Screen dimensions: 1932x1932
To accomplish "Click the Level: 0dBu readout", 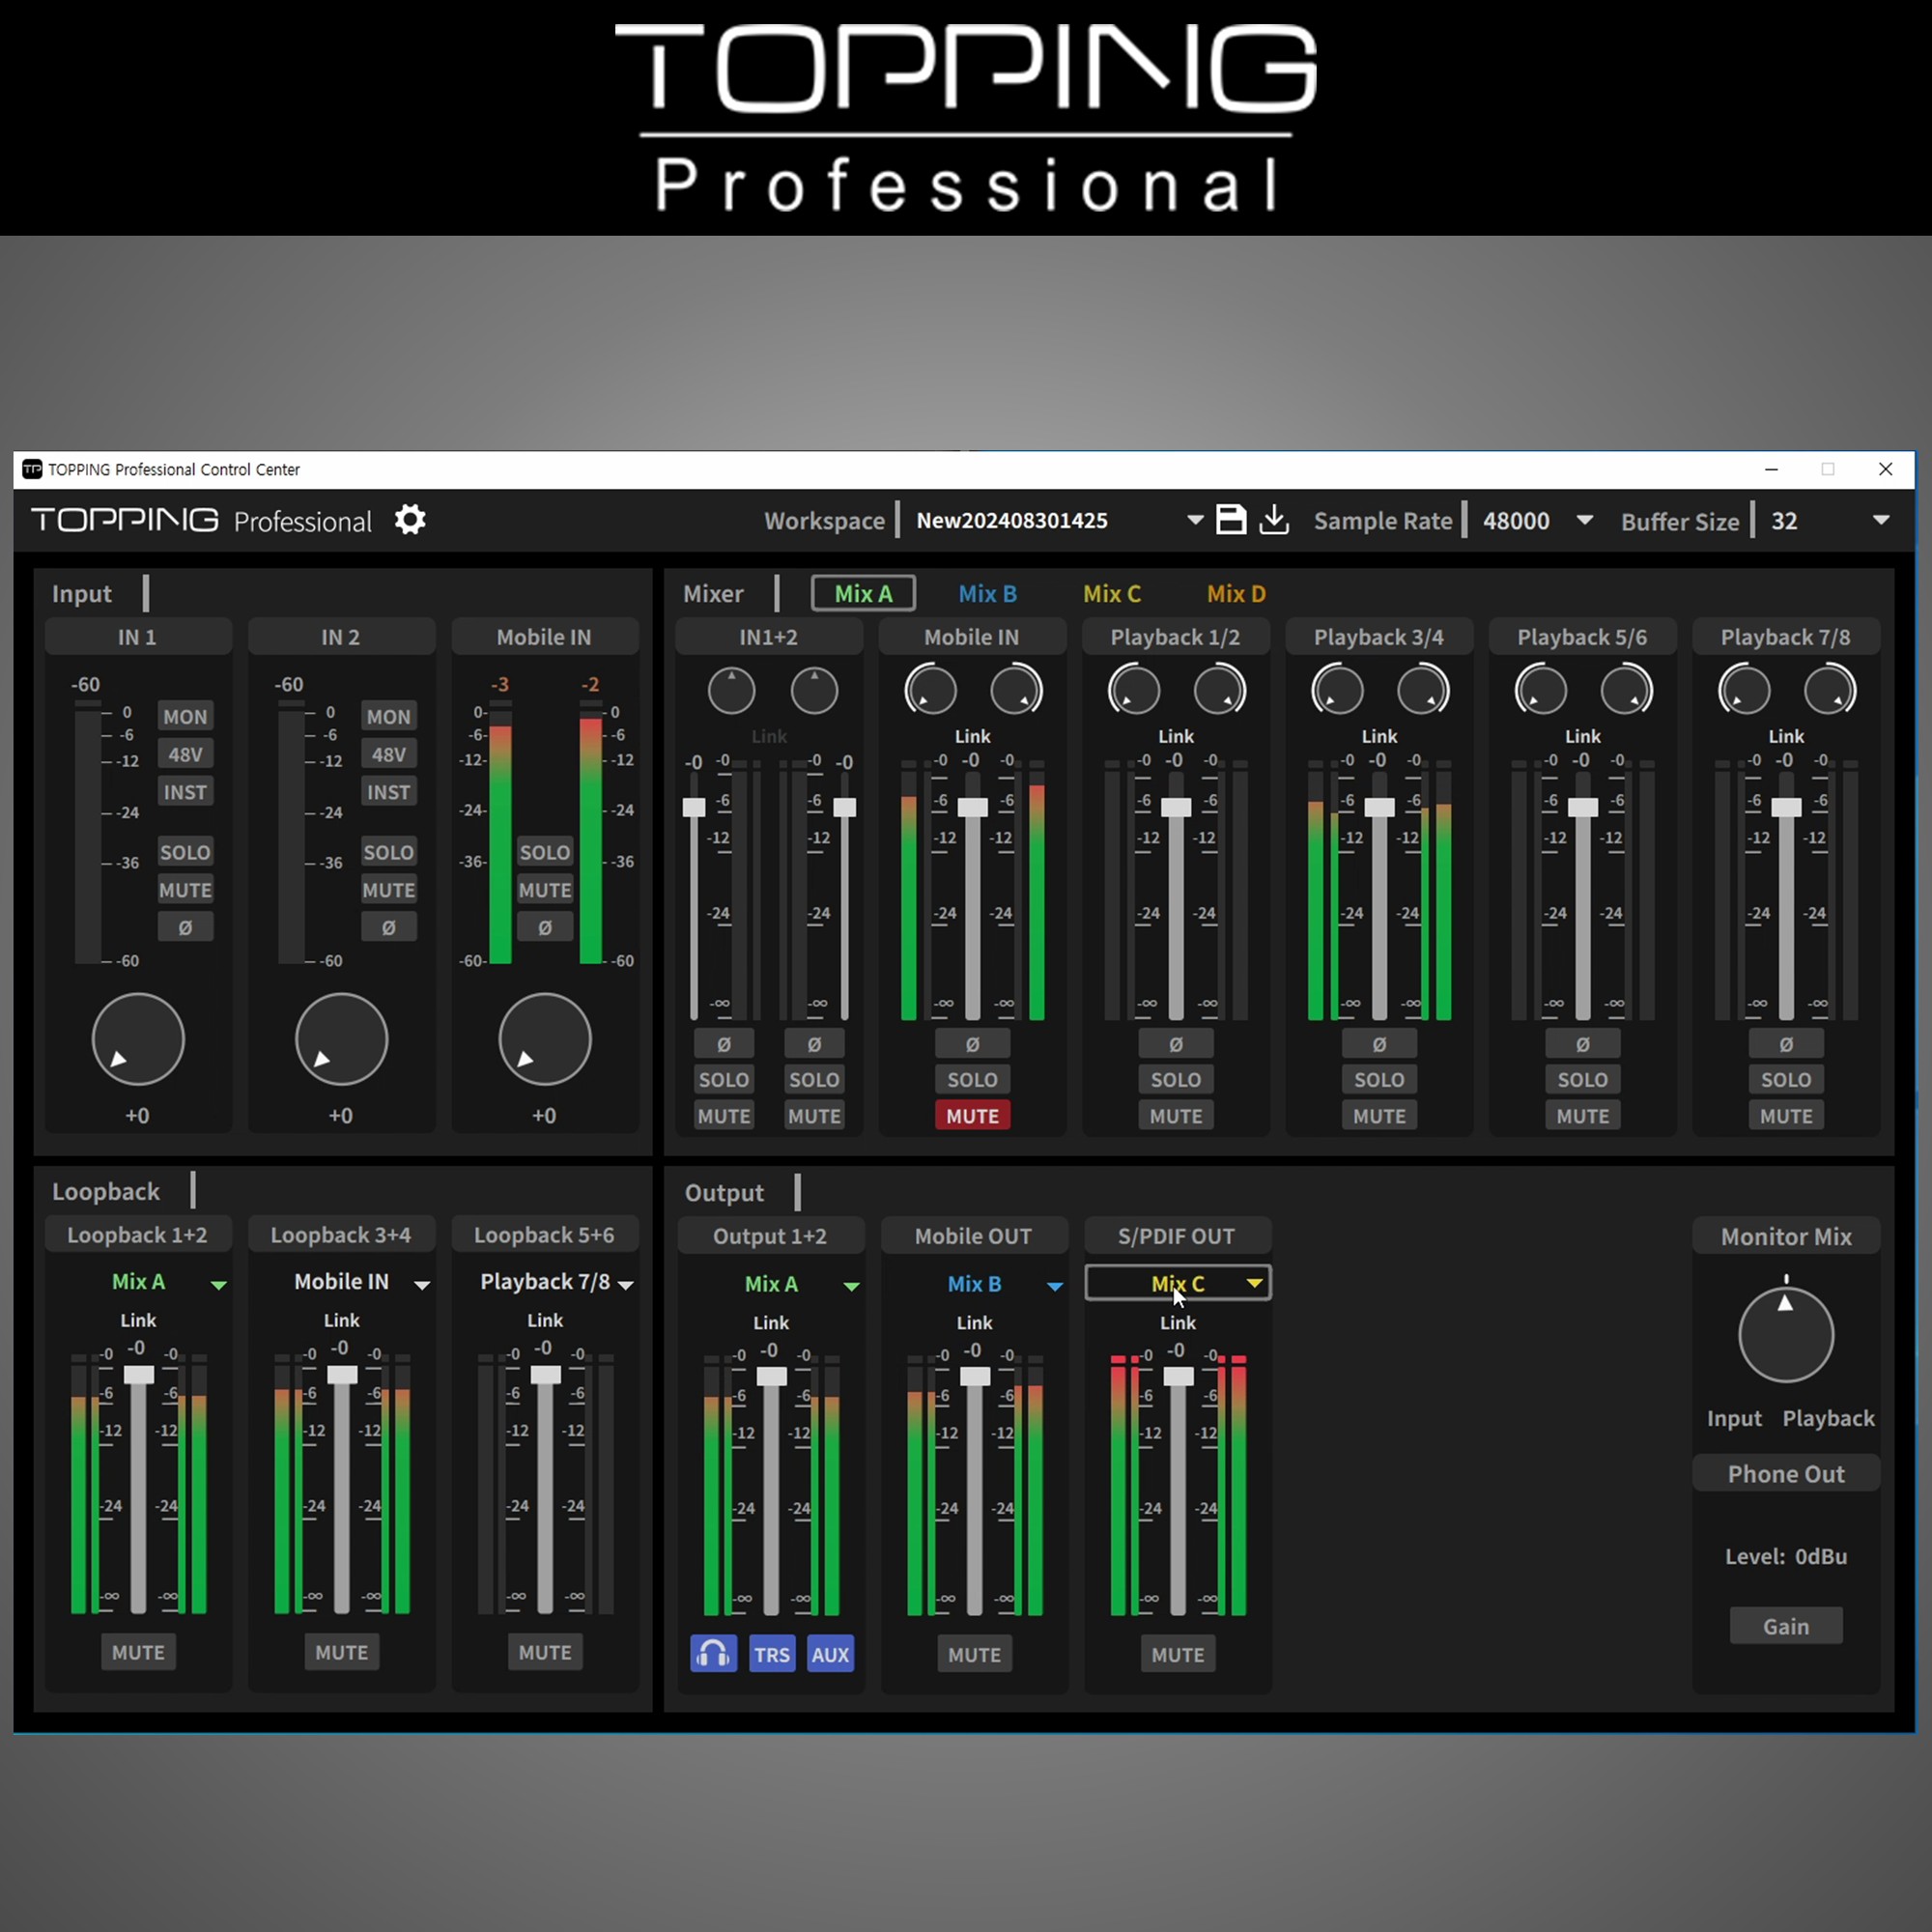I will coord(1786,1556).
